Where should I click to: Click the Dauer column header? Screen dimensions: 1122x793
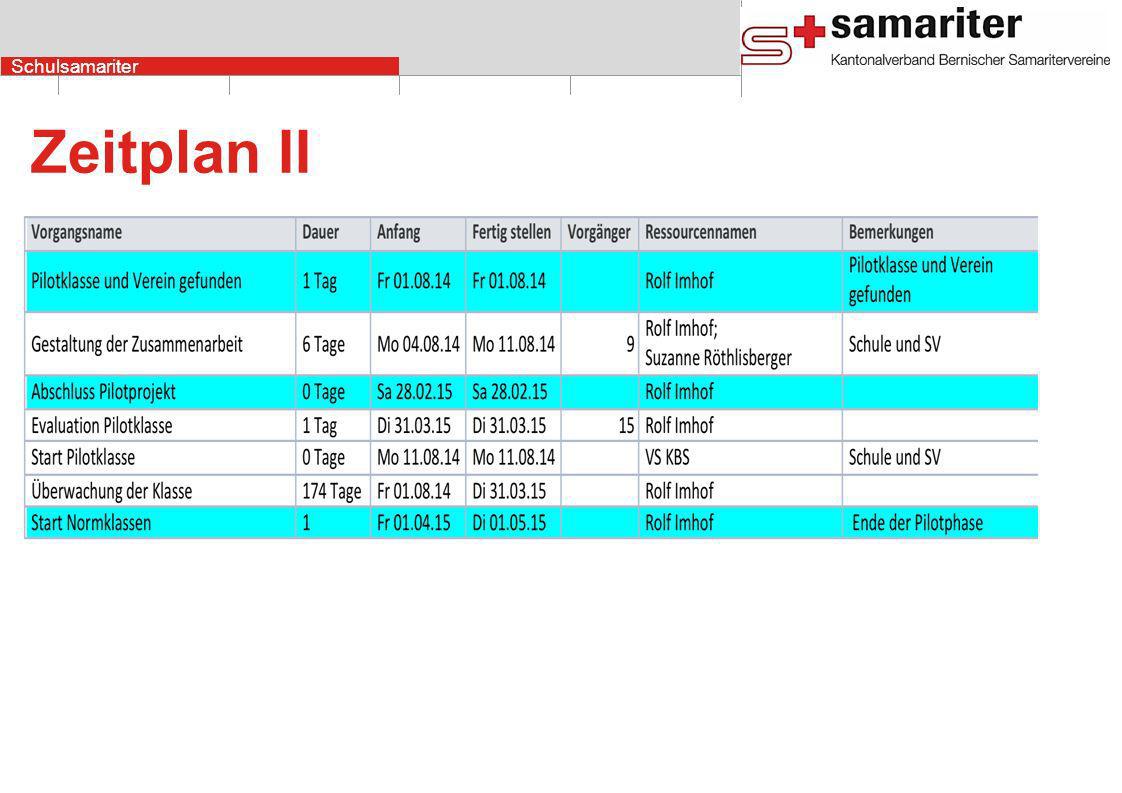[333, 233]
